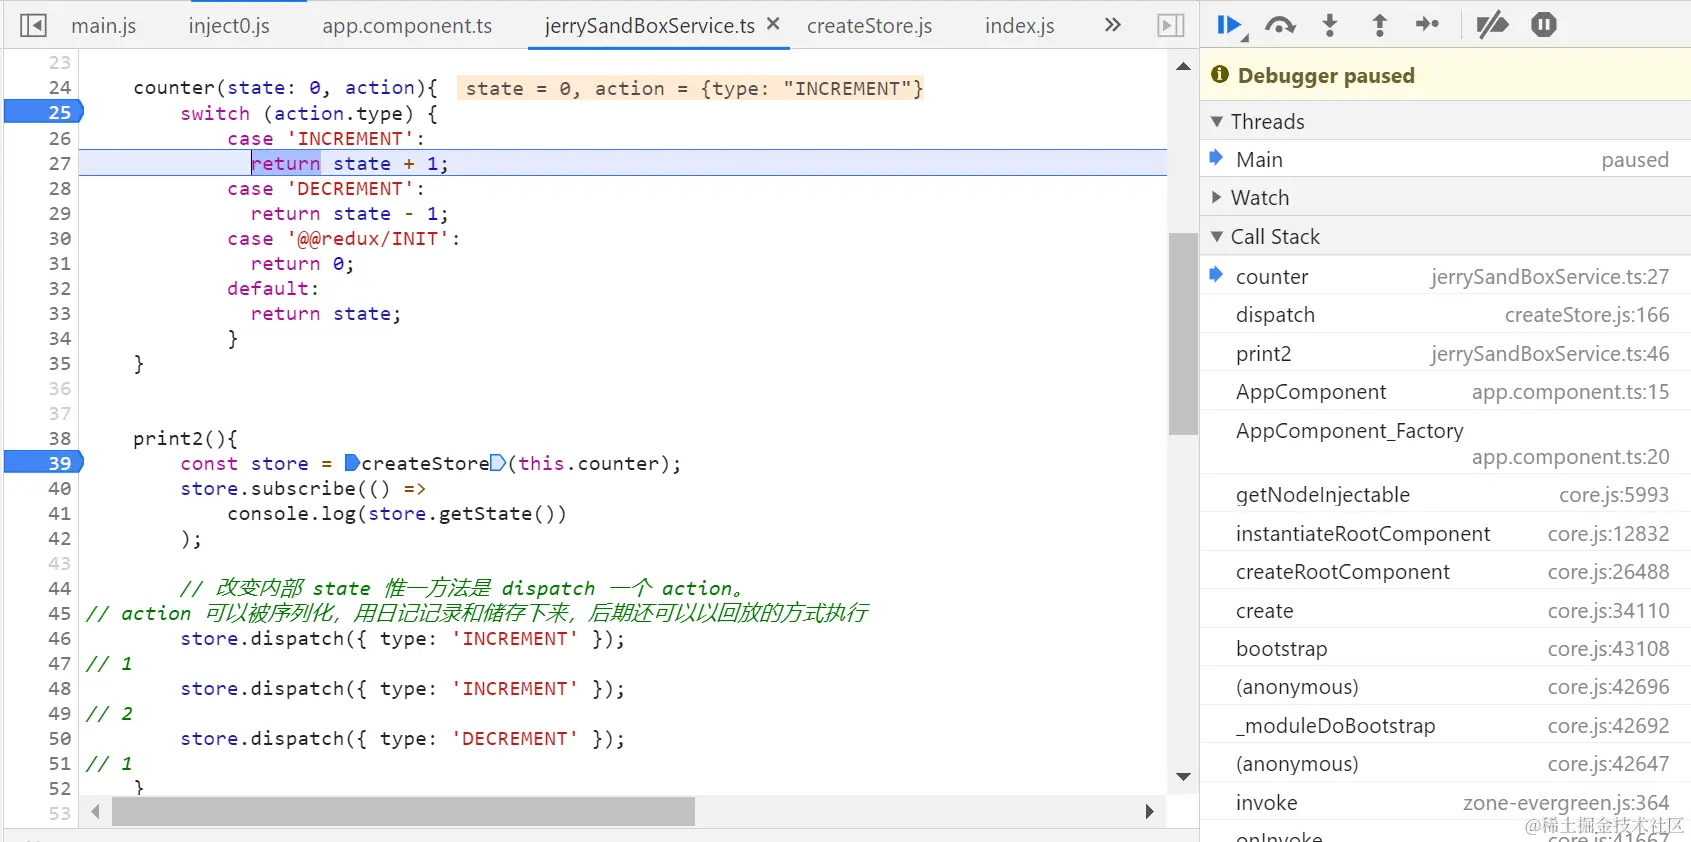Toggle breakpoint on line 41
1691x842 pixels.
point(59,513)
